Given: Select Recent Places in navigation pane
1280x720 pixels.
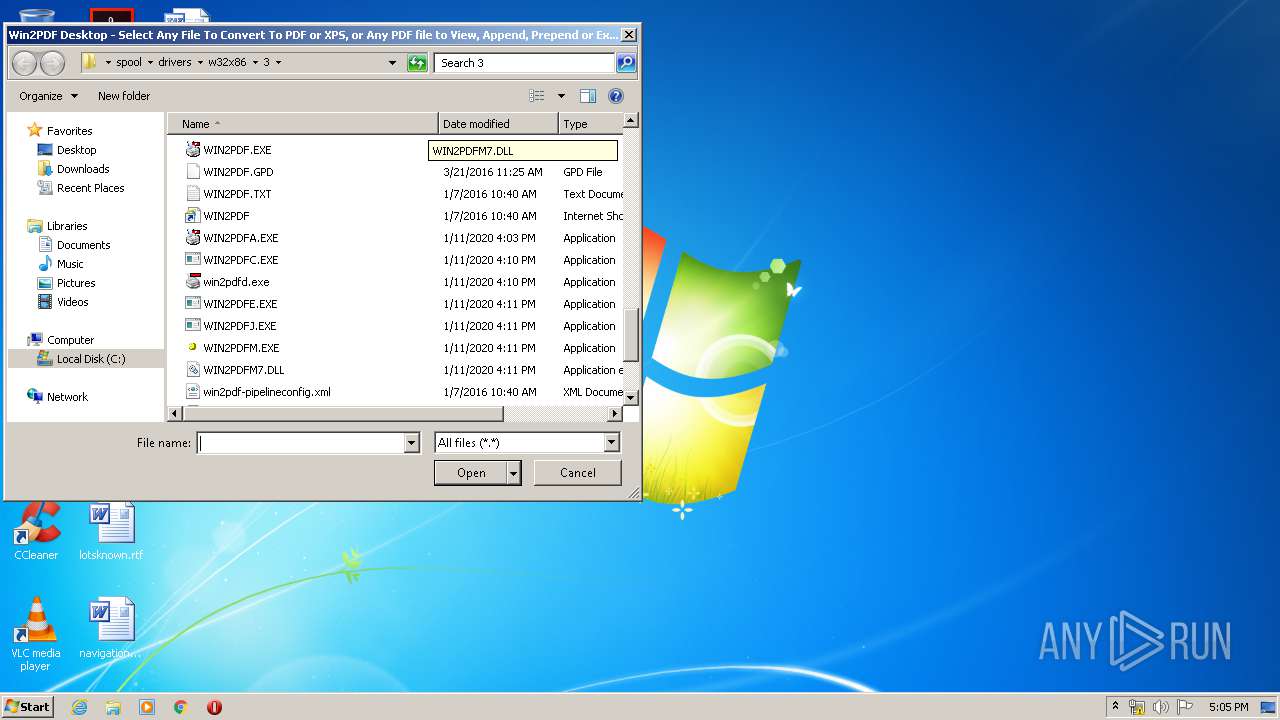Looking at the screenshot, I should coord(90,188).
